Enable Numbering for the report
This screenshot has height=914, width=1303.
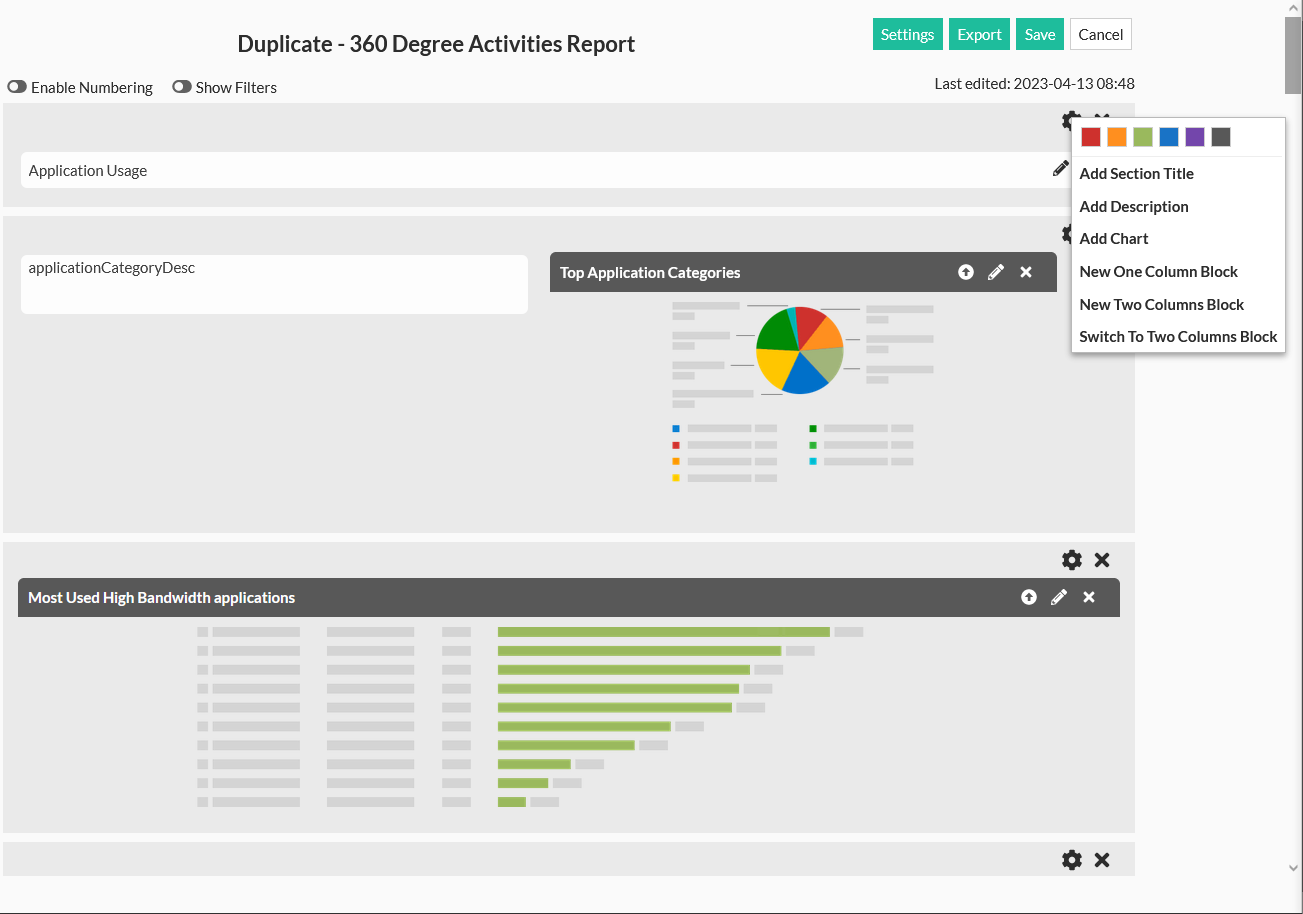(x=17, y=87)
